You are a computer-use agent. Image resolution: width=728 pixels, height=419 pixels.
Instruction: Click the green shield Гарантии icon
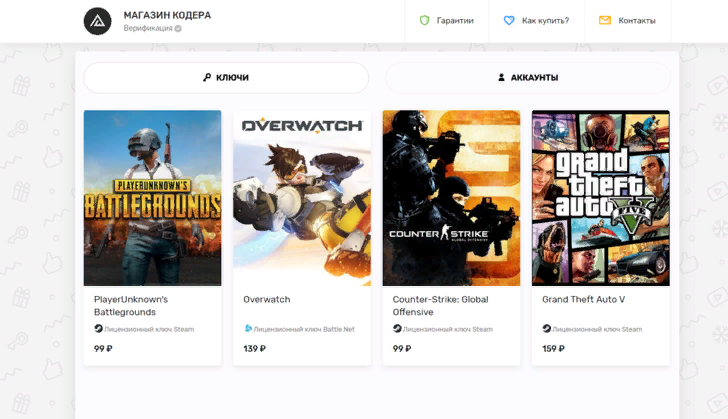(424, 20)
